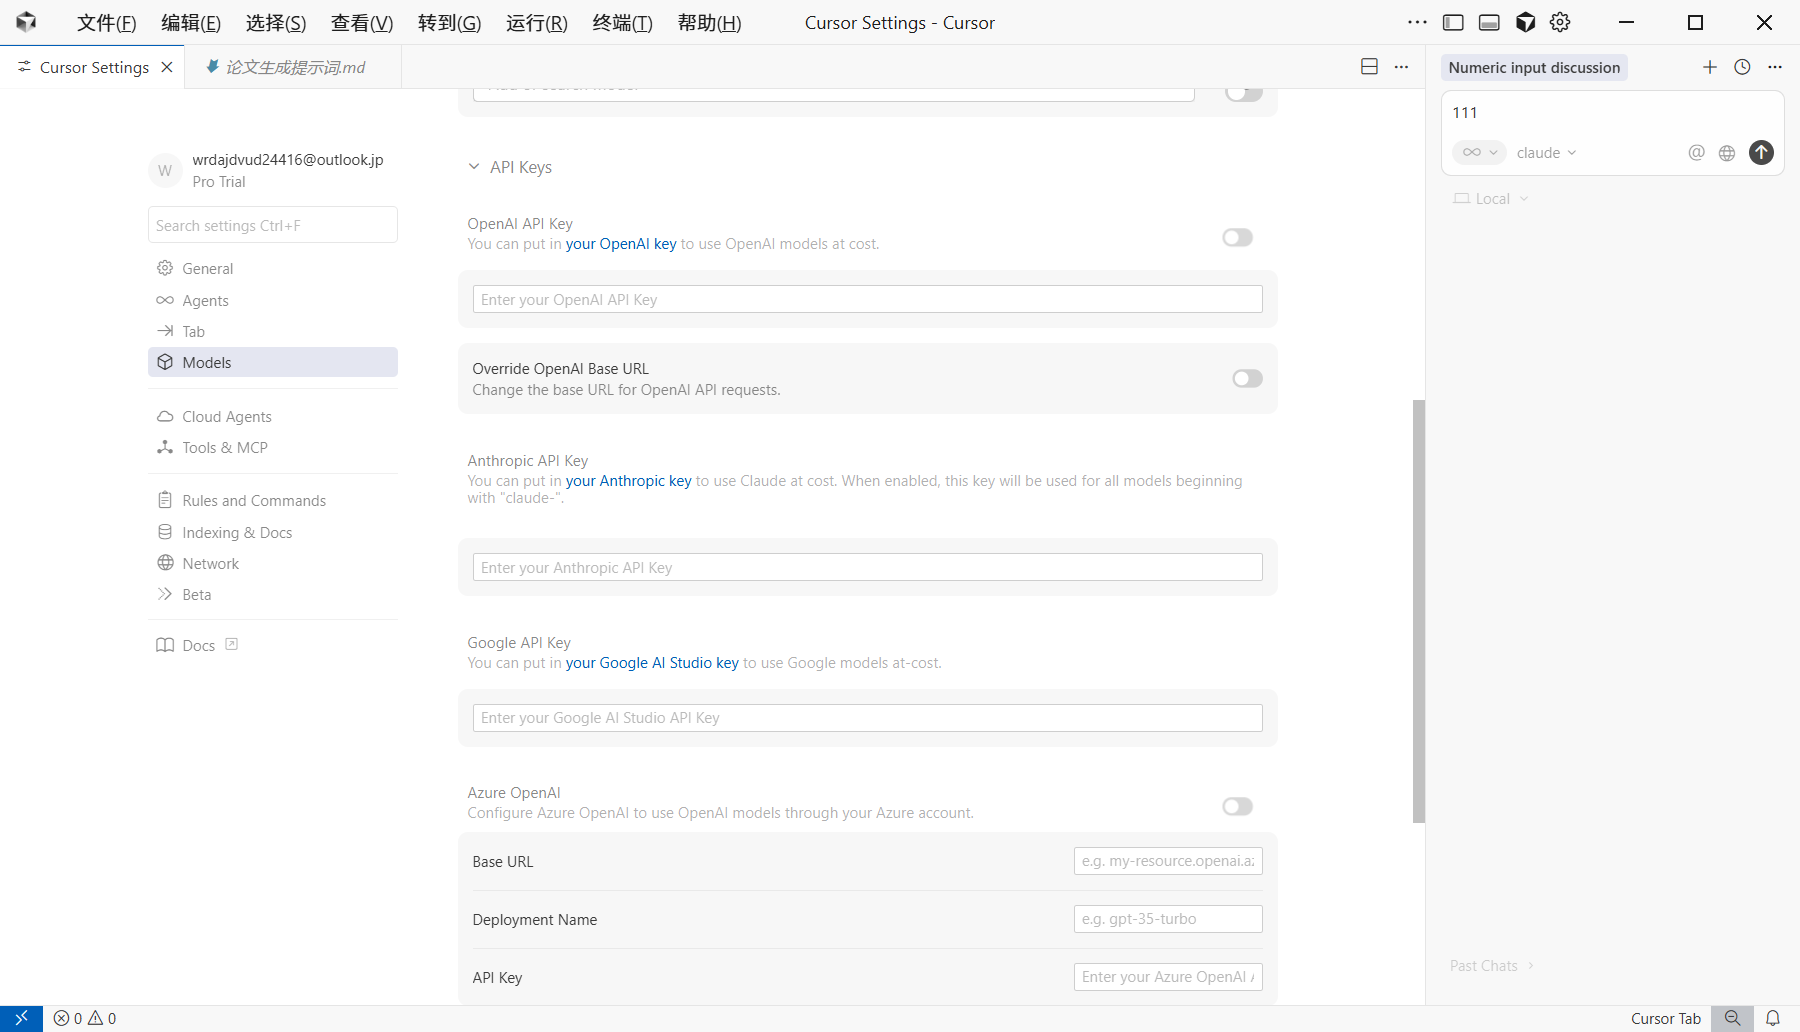The width and height of the screenshot is (1800, 1032).
Task: Open settings via title bar gear icon
Action: coord(1560,22)
